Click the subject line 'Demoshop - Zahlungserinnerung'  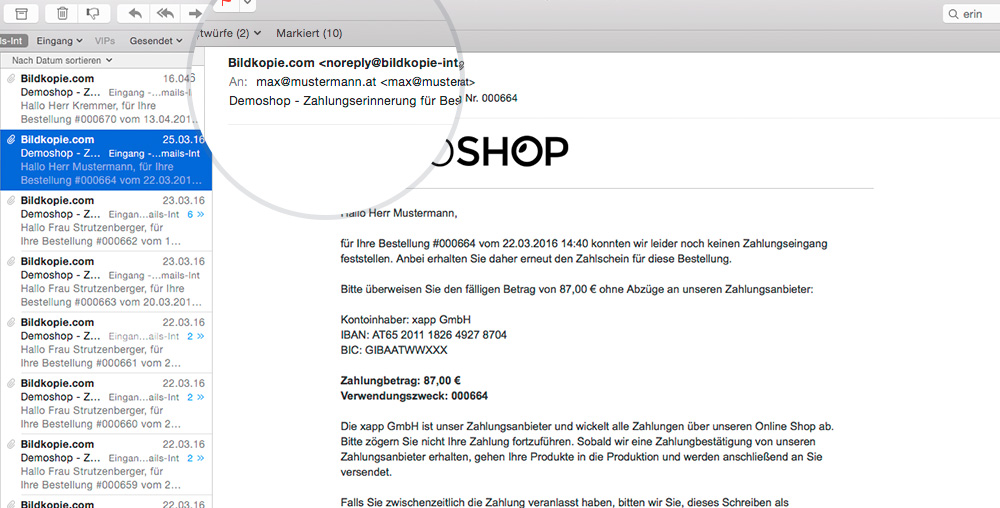(x=345, y=101)
